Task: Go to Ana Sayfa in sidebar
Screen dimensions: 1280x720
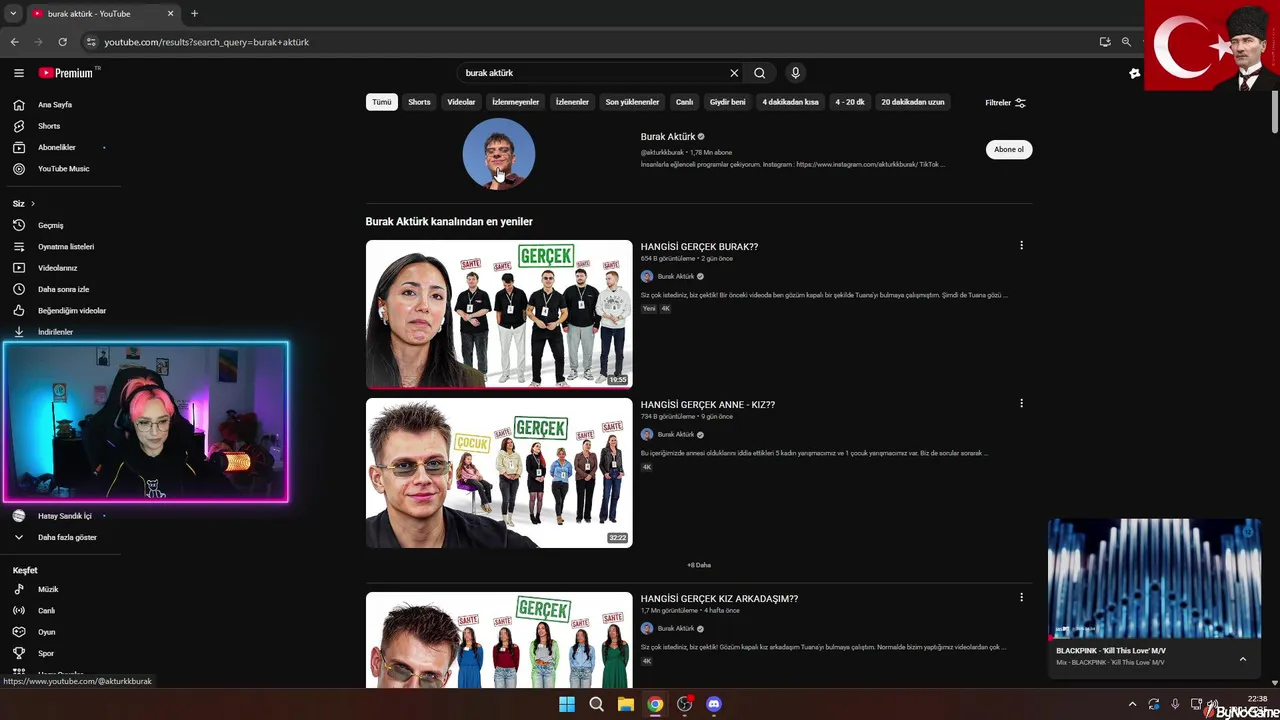Action: click(x=55, y=105)
